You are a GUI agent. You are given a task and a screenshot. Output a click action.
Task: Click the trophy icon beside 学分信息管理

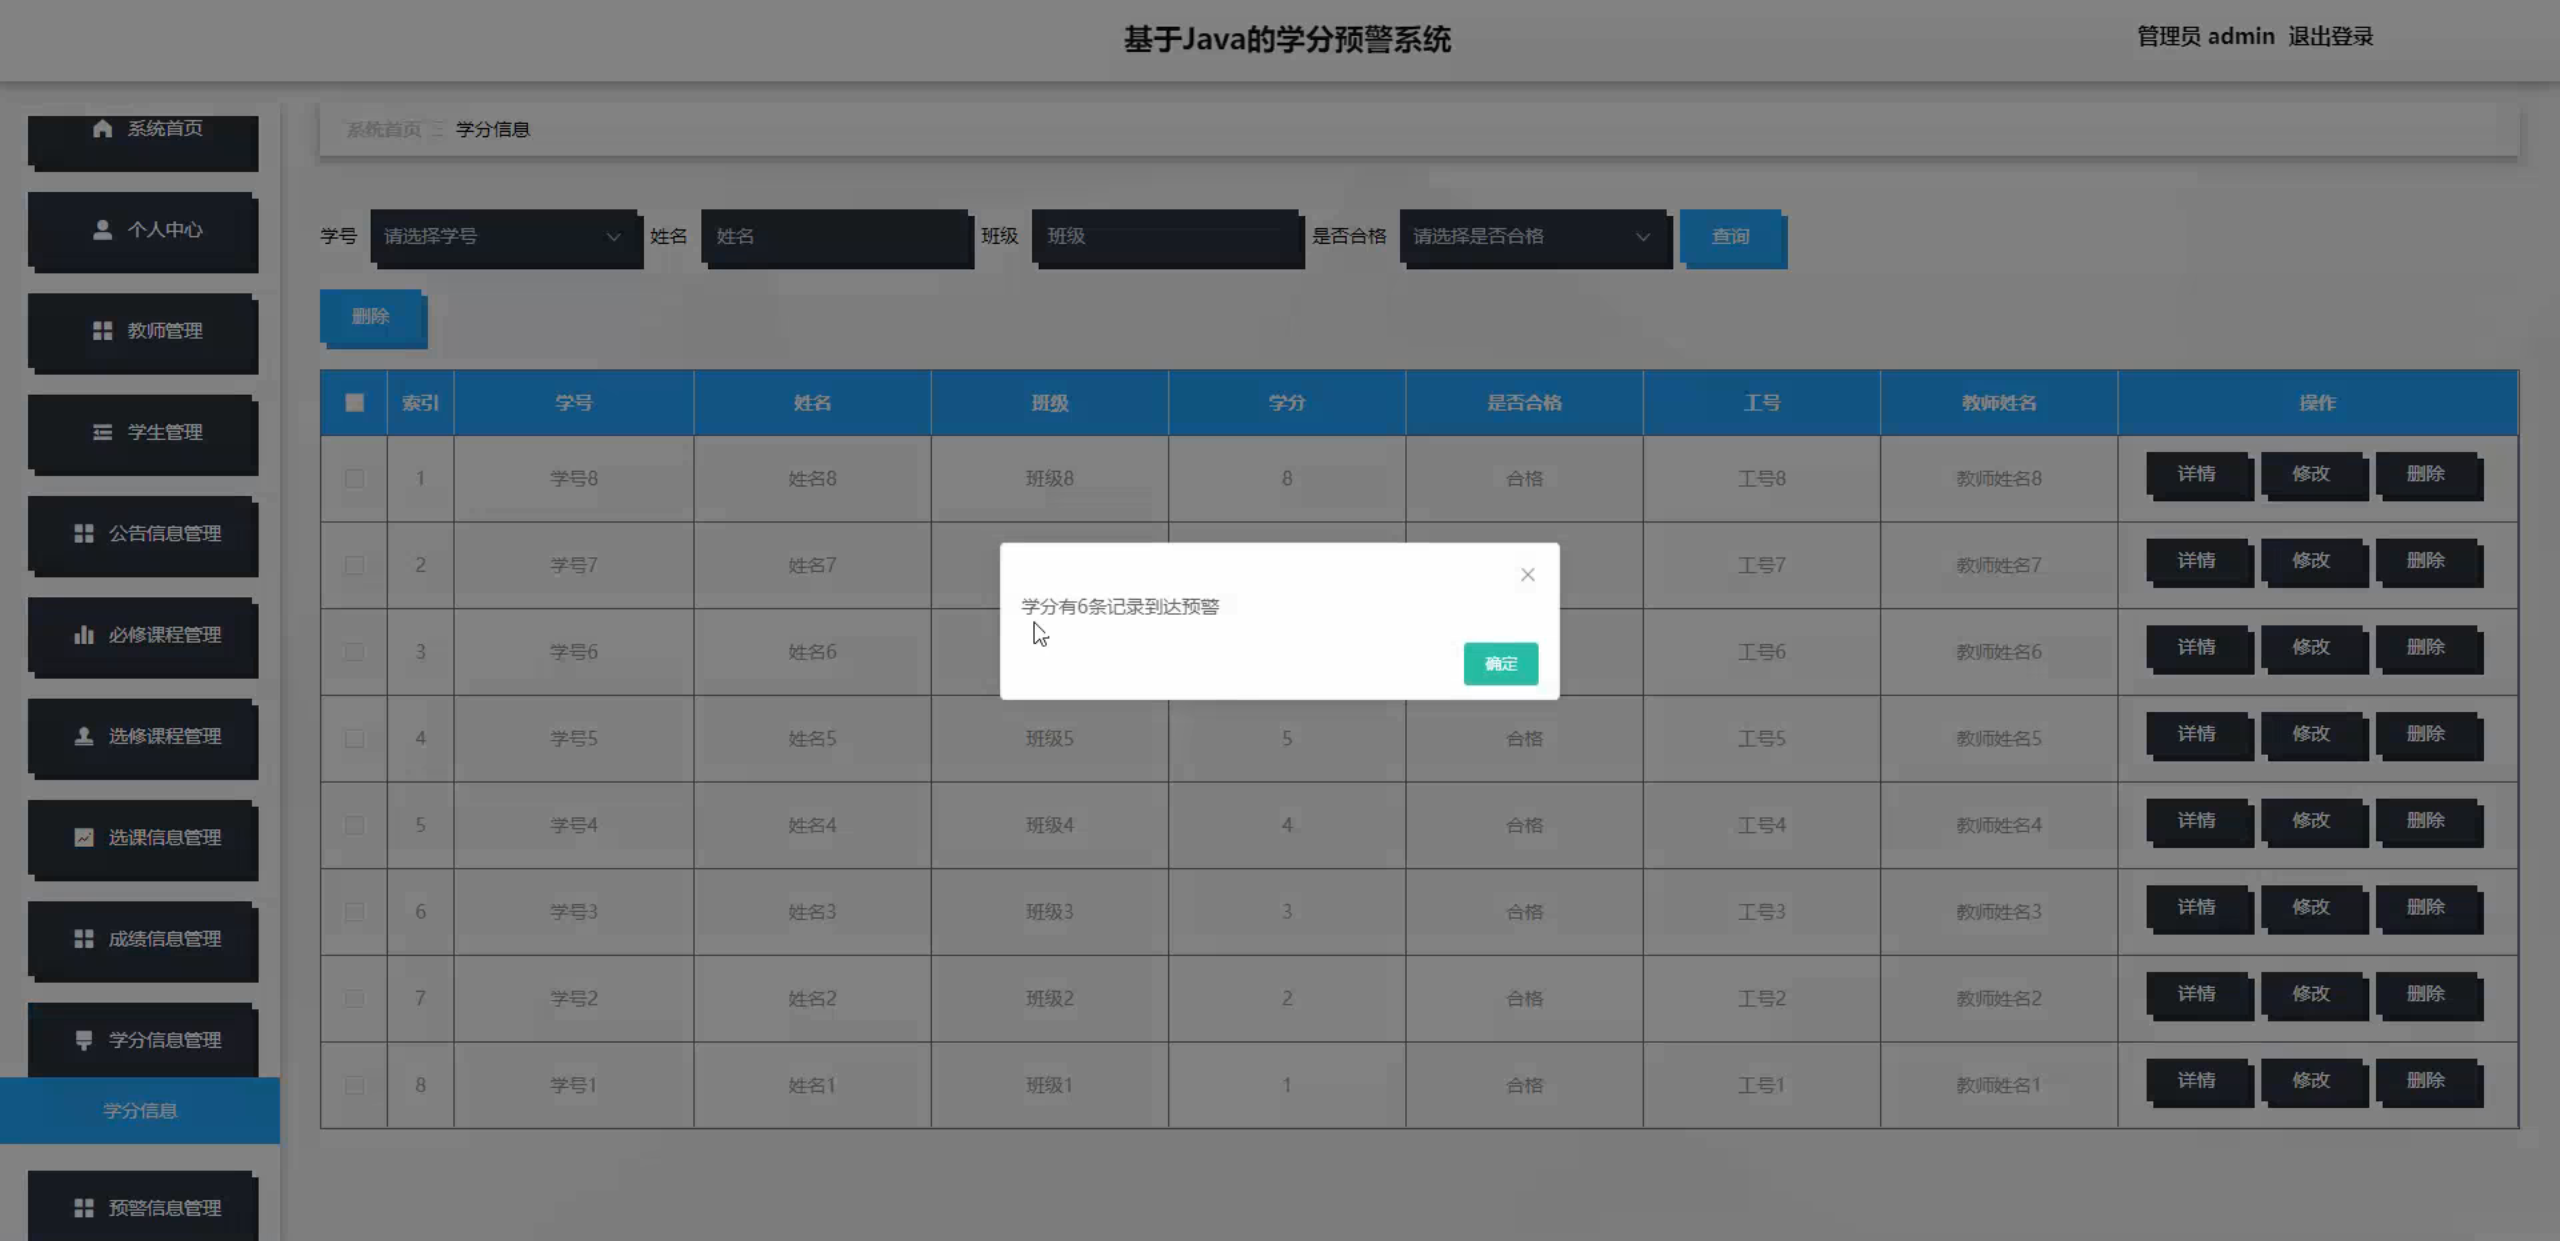pos(84,1040)
